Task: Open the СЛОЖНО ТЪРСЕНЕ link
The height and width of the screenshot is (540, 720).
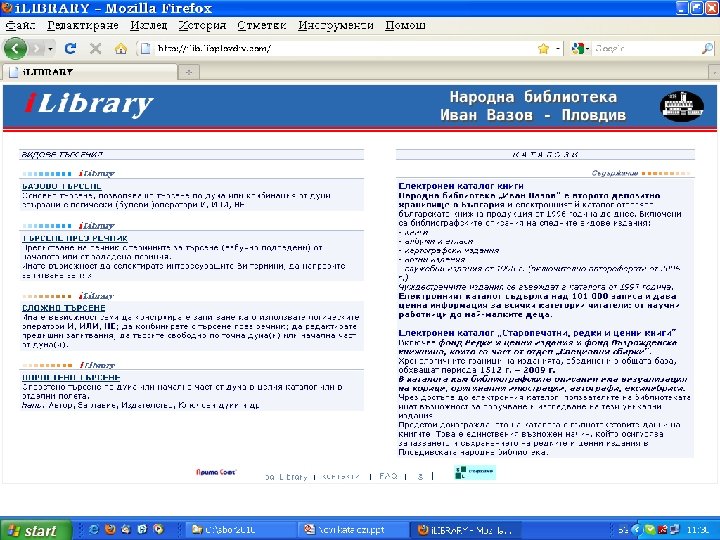Action: (x=64, y=308)
